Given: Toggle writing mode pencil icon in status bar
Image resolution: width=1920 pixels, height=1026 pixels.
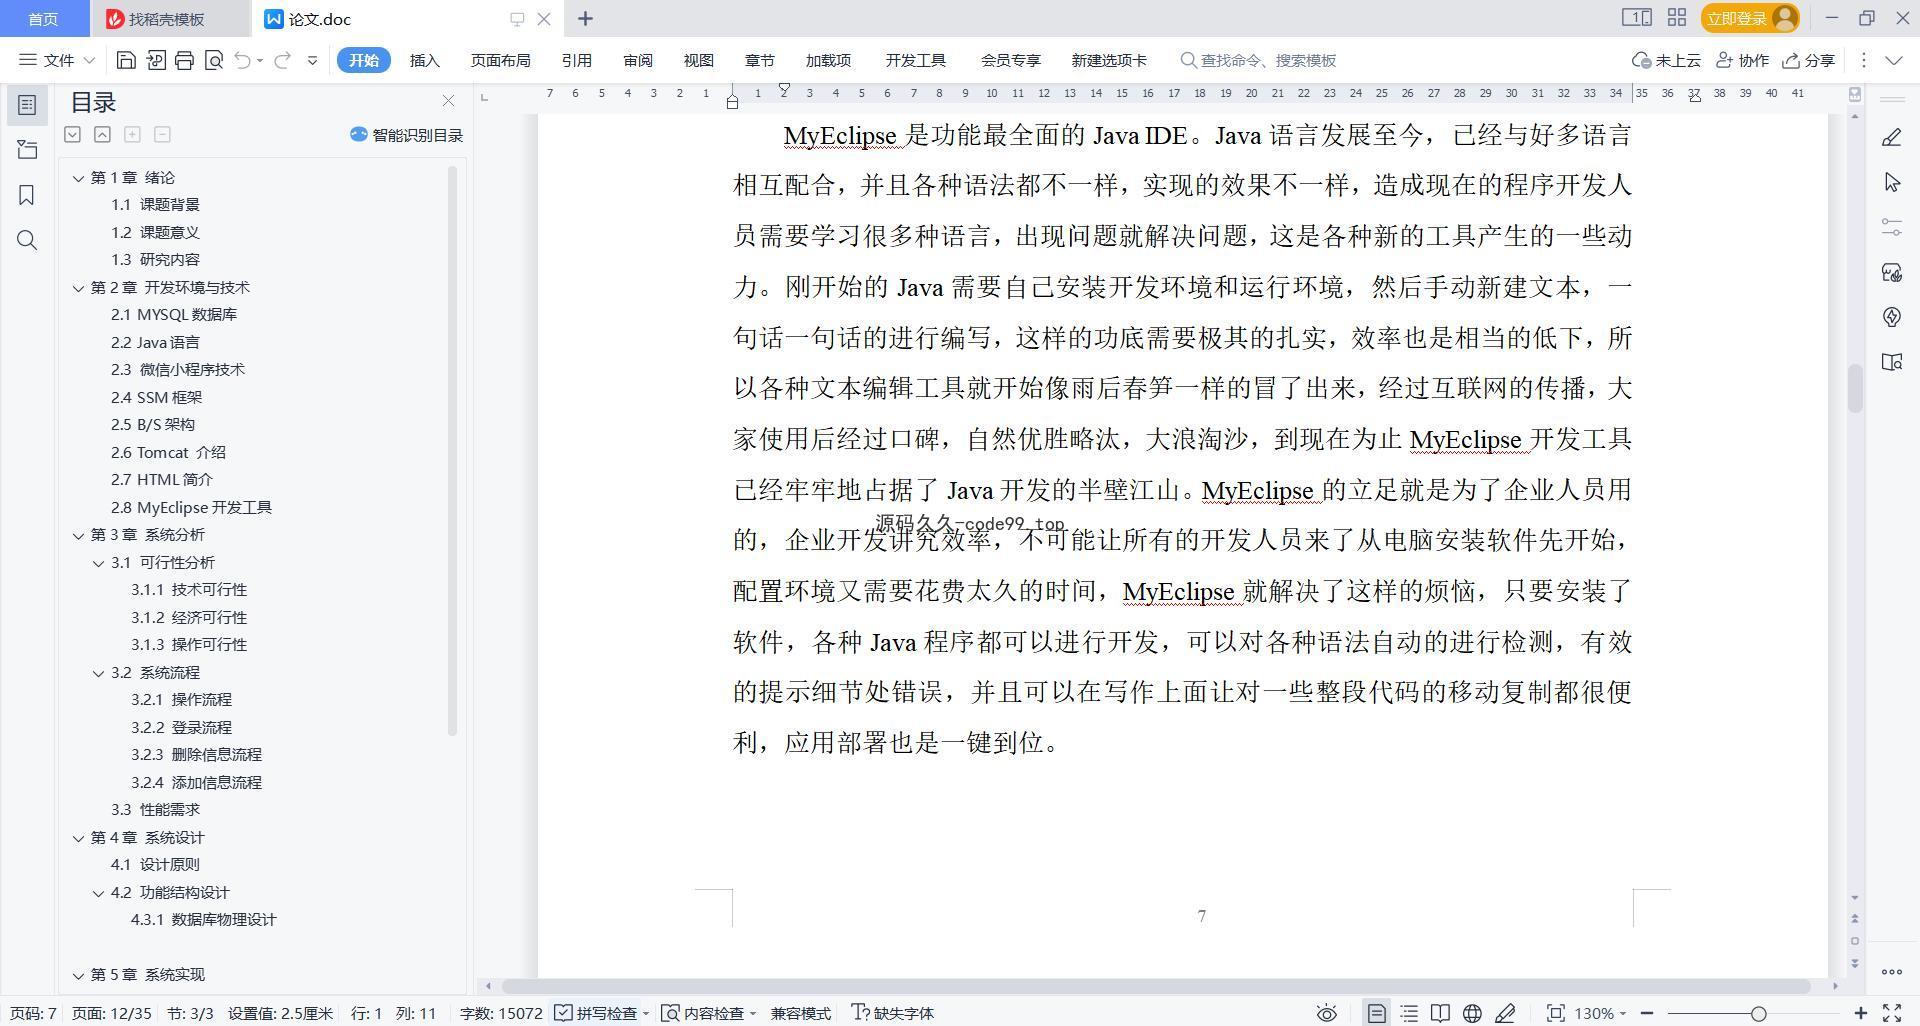Looking at the screenshot, I should pos(1505,1013).
